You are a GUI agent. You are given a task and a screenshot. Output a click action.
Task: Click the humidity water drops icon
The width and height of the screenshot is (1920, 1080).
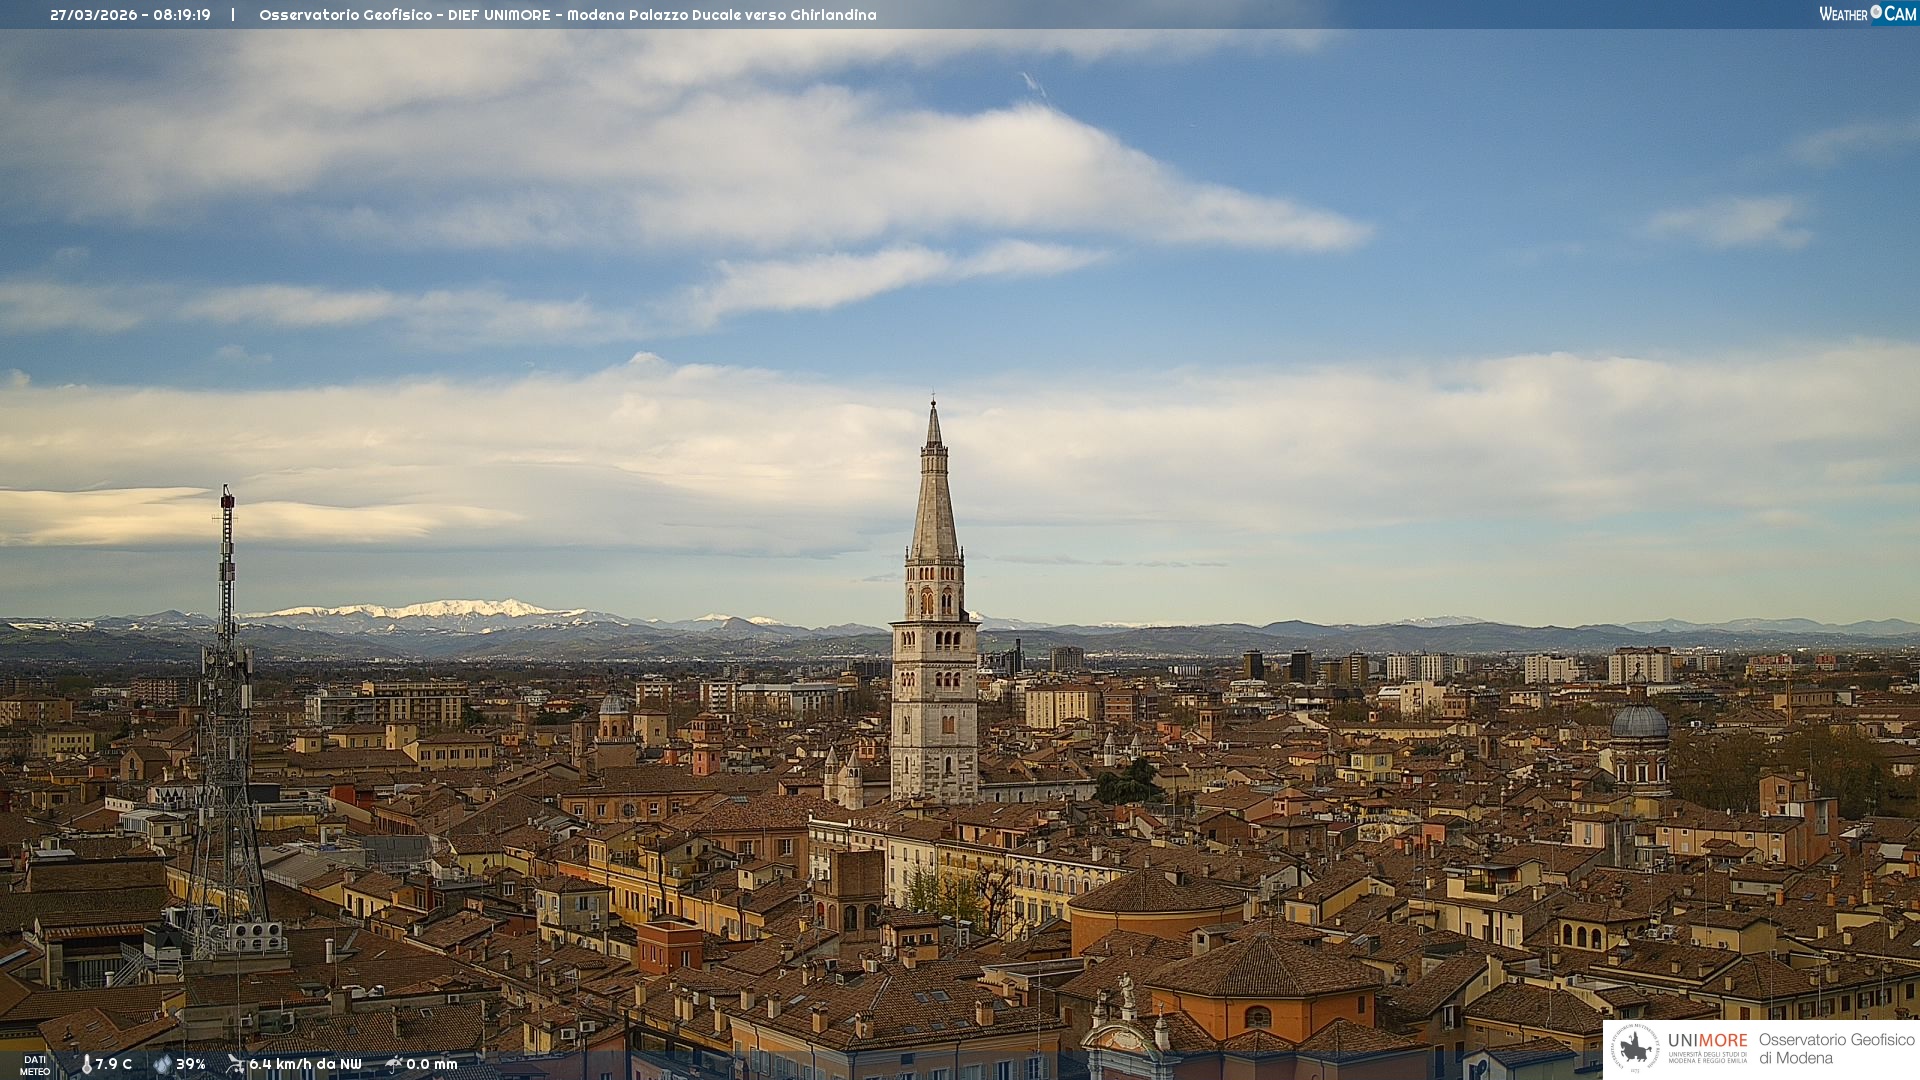pyautogui.click(x=162, y=1065)
